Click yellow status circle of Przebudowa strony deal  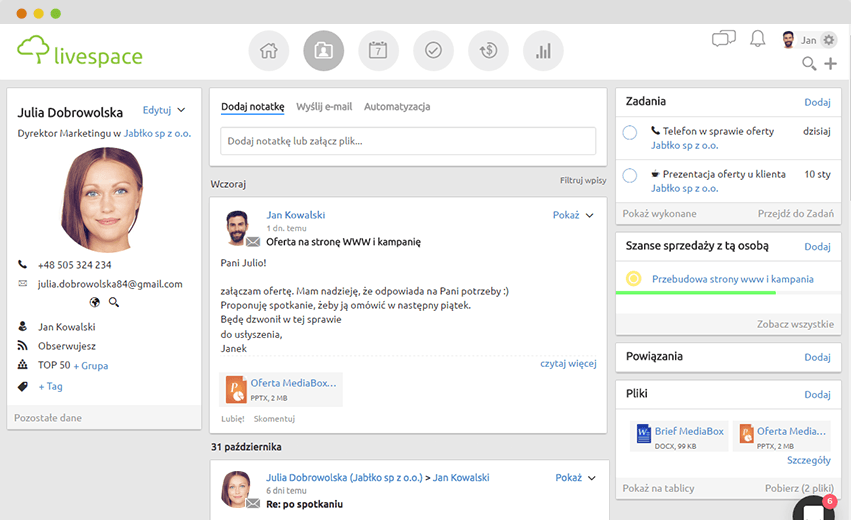click(x=633, y=278)
